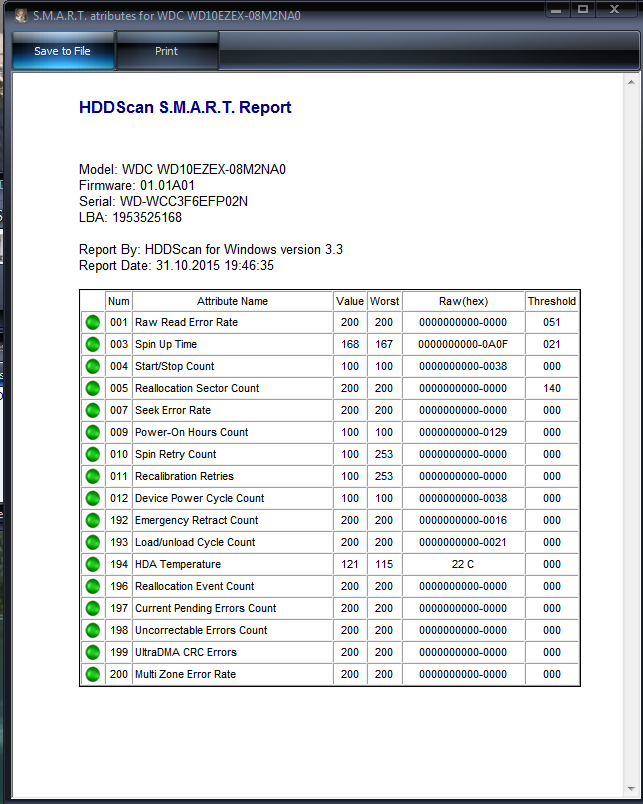The image size is (643, 804).
Task: Click the Report By HDDScan version line
Action: [211, 250]
